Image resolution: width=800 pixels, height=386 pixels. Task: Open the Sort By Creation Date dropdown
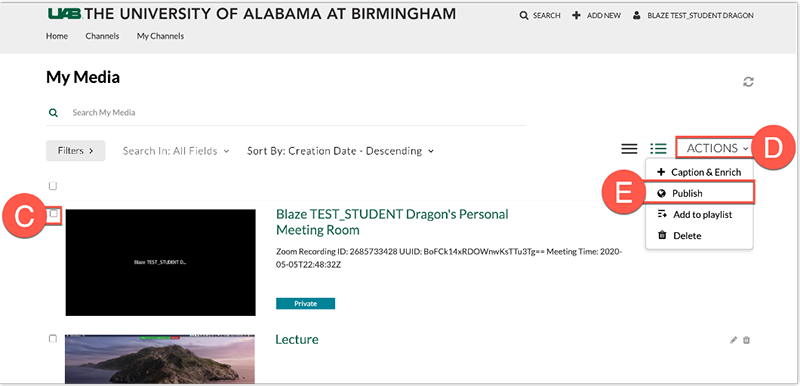pos(340,151)
